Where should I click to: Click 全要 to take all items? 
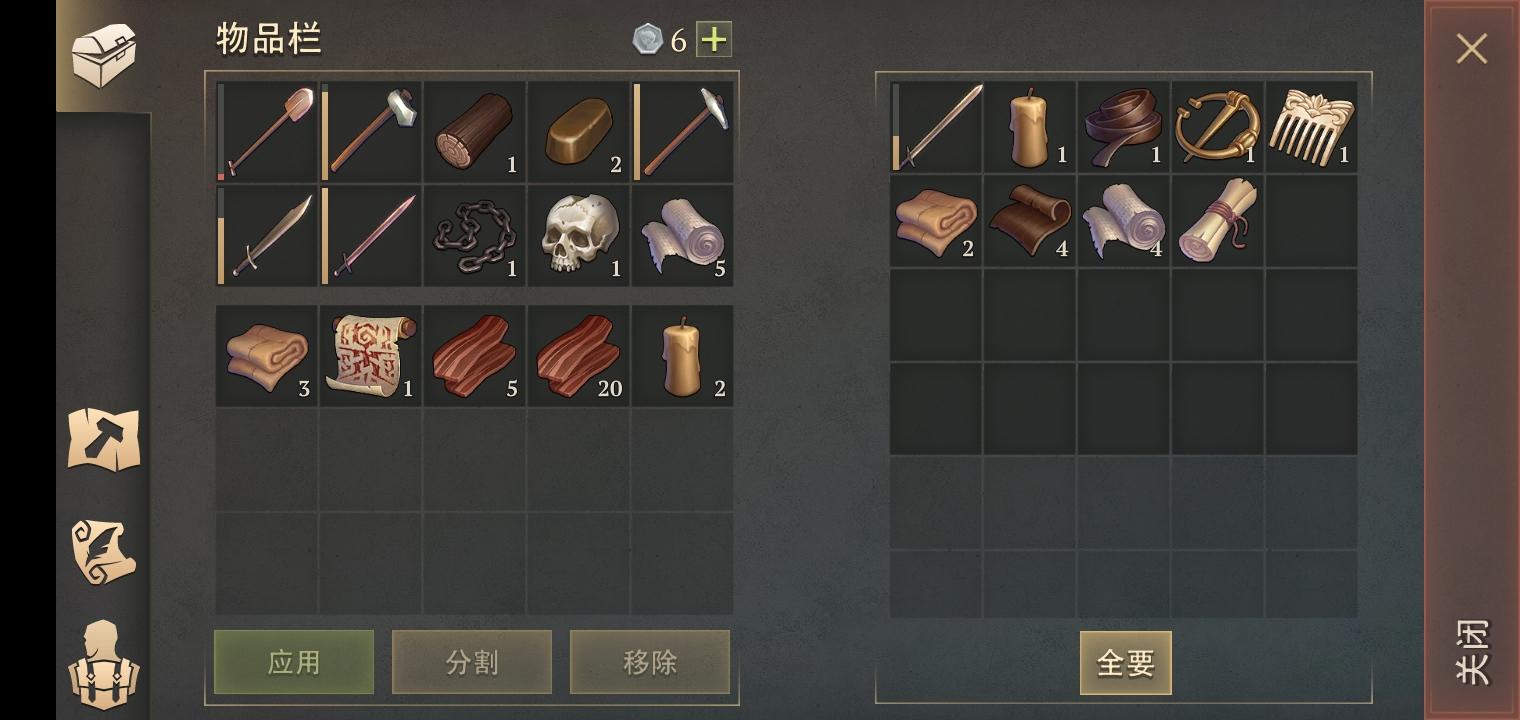(x=1126, y=663)
